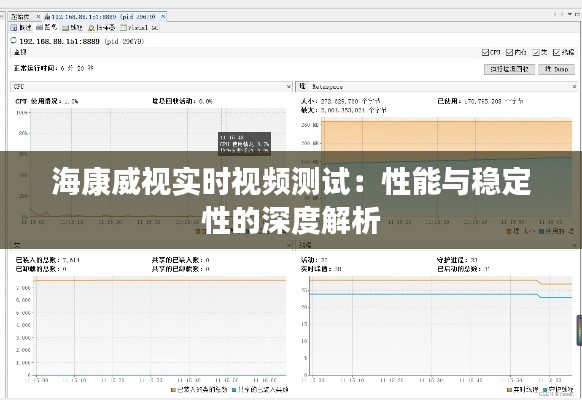
Task: Open the 概述 overview sub-tab
Action: click(22, 27)
